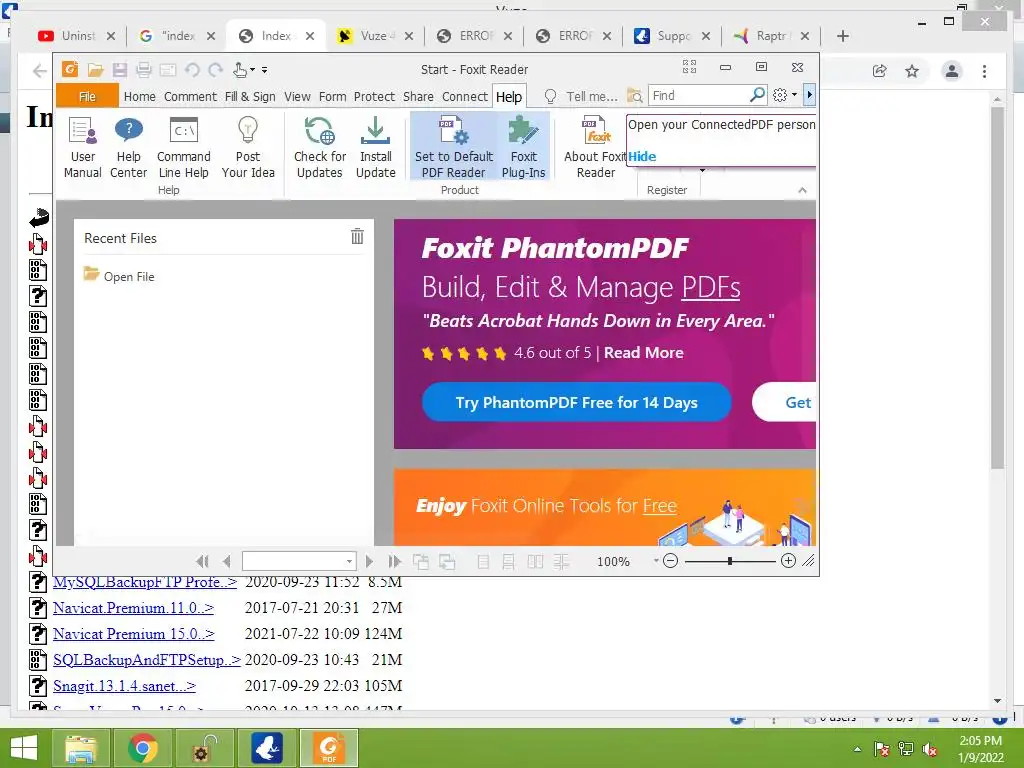
Task: Click the Foxit Reader application logo
Action: [70, 69]
